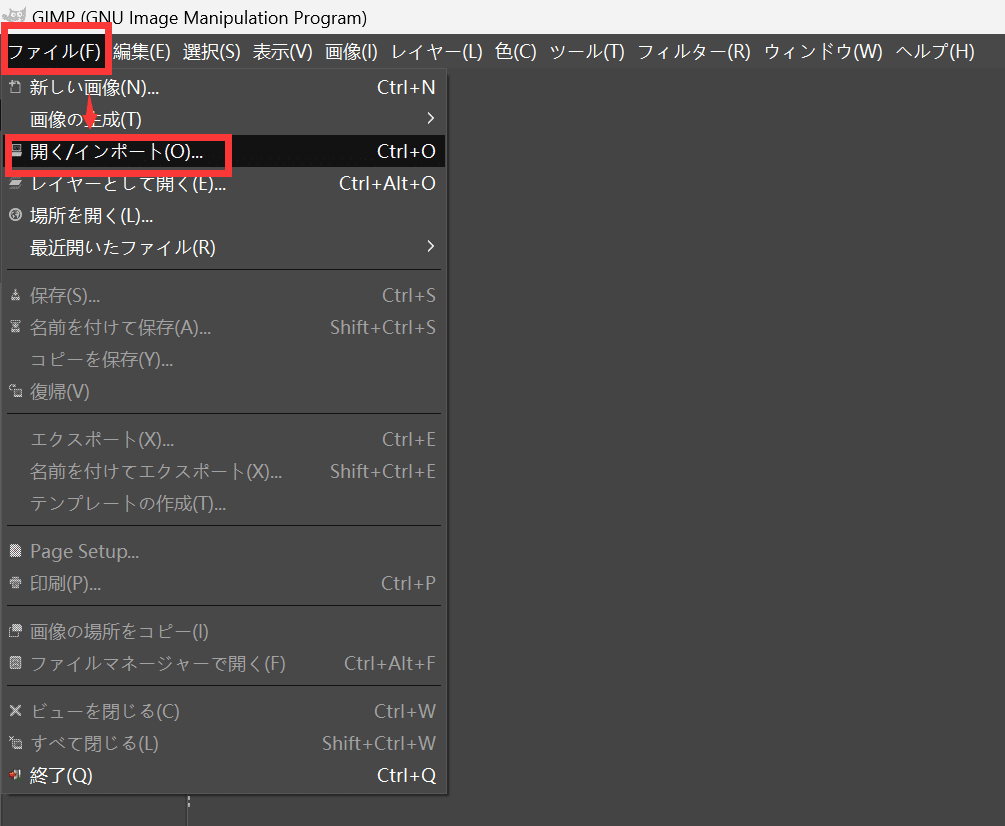Image resolution: width=1005 pixels, height=826 pixels.
Task: Expand the 画像の生成 submenu arrow
Action: pyautogui.click(x=431, y=119)
